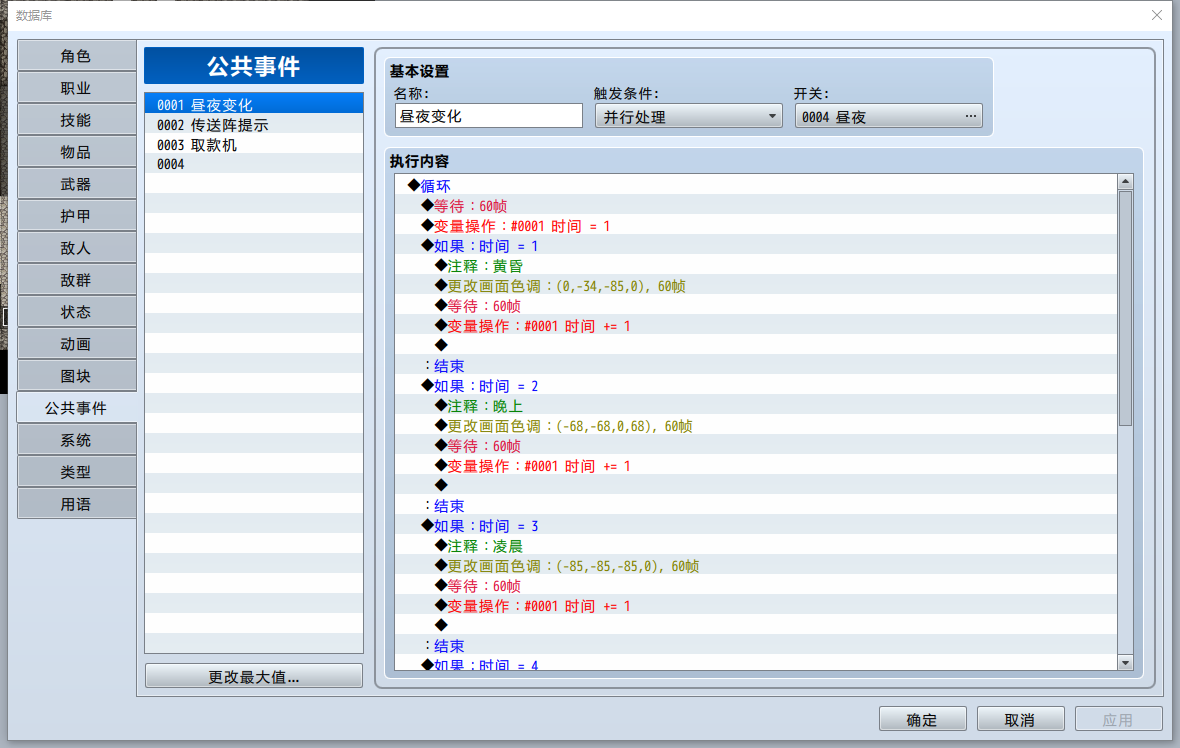Image resolution: width=1180 pixels, height=748 pixels.
Task: Open the 角色 database tab
Action: [x=76, y=56]
